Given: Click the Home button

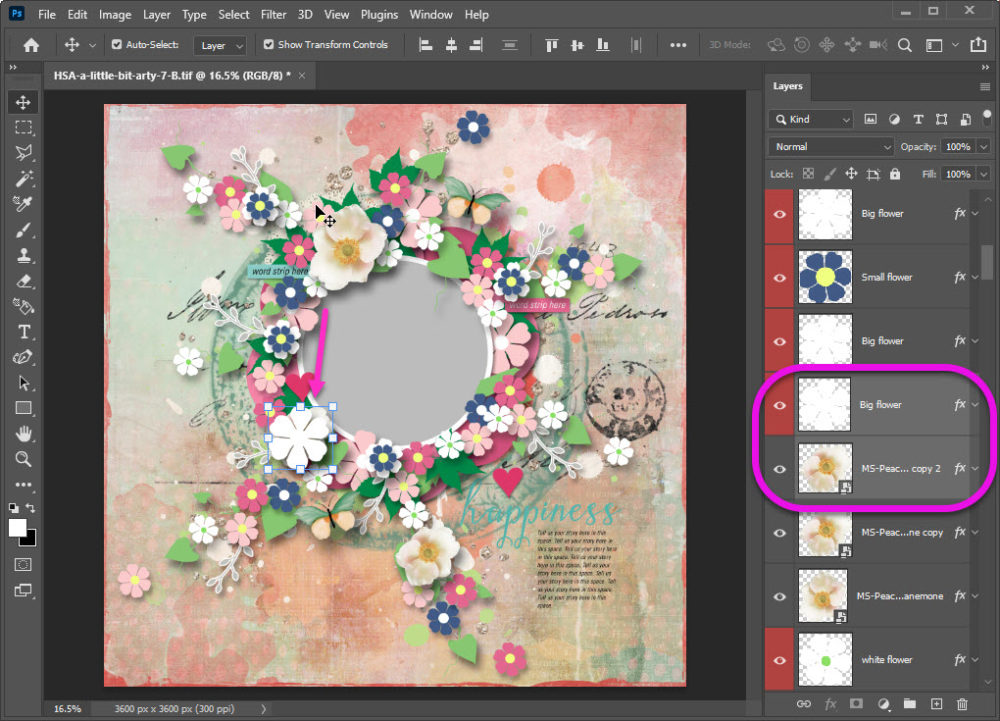Looking at the screenshot, I should [x=31, y=45].
